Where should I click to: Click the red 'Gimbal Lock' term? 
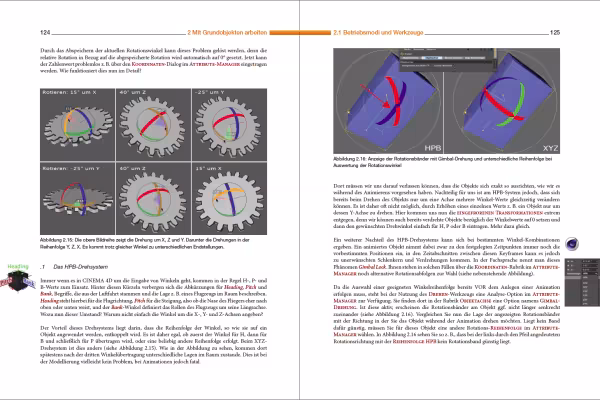[372, 267]
